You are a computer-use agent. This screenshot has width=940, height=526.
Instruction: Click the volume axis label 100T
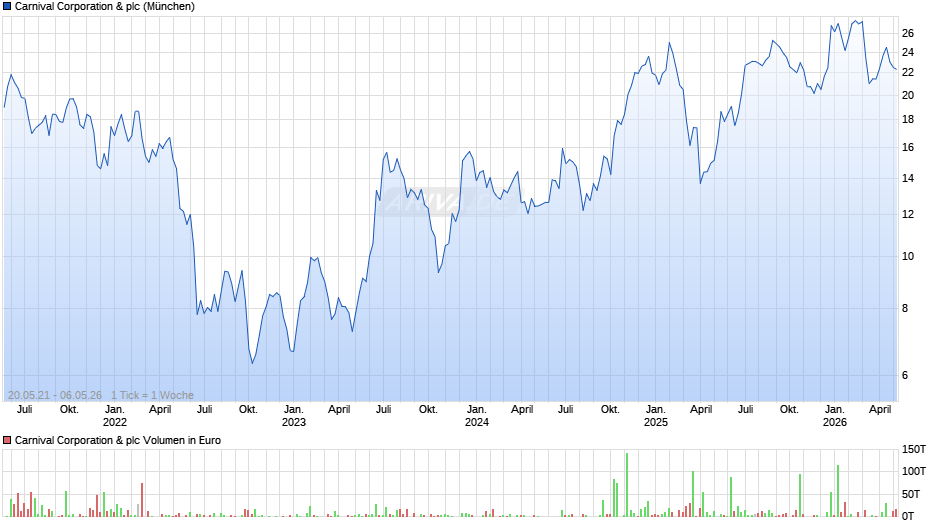click(x=914, y=471)
